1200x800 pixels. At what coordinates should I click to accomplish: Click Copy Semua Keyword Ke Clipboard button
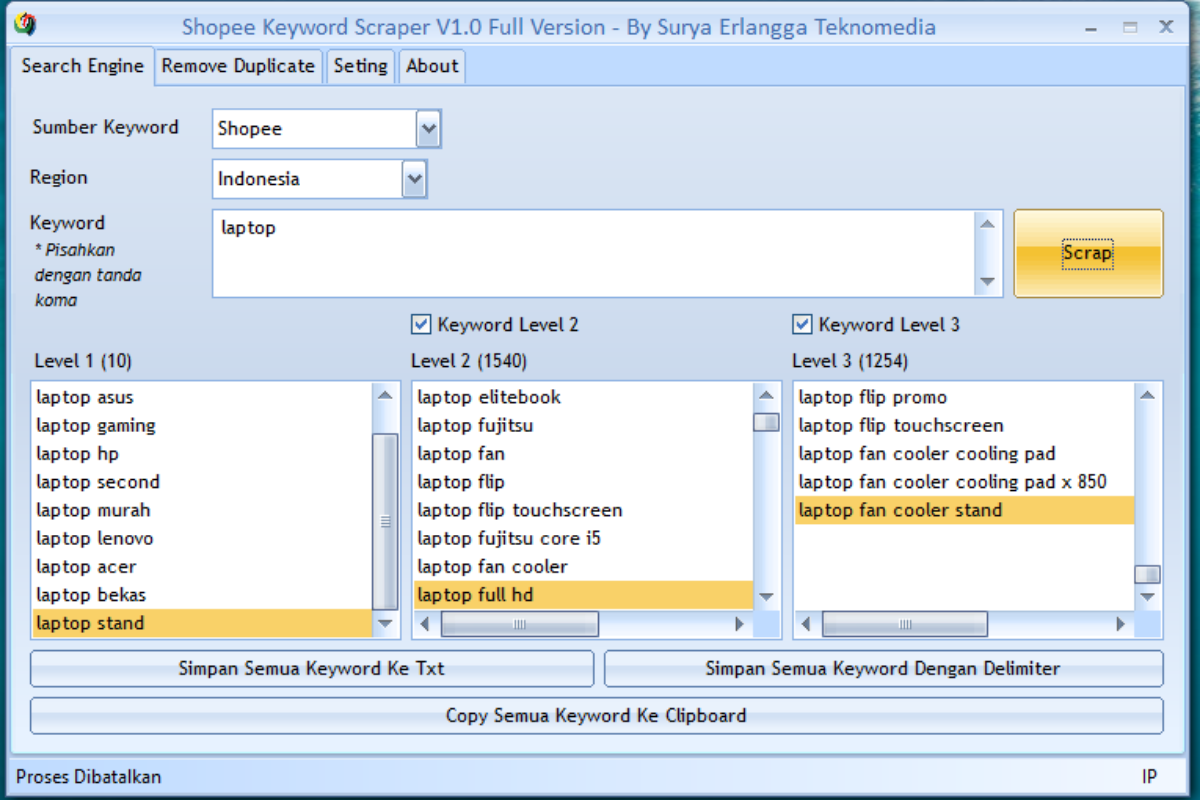[596, 715]
